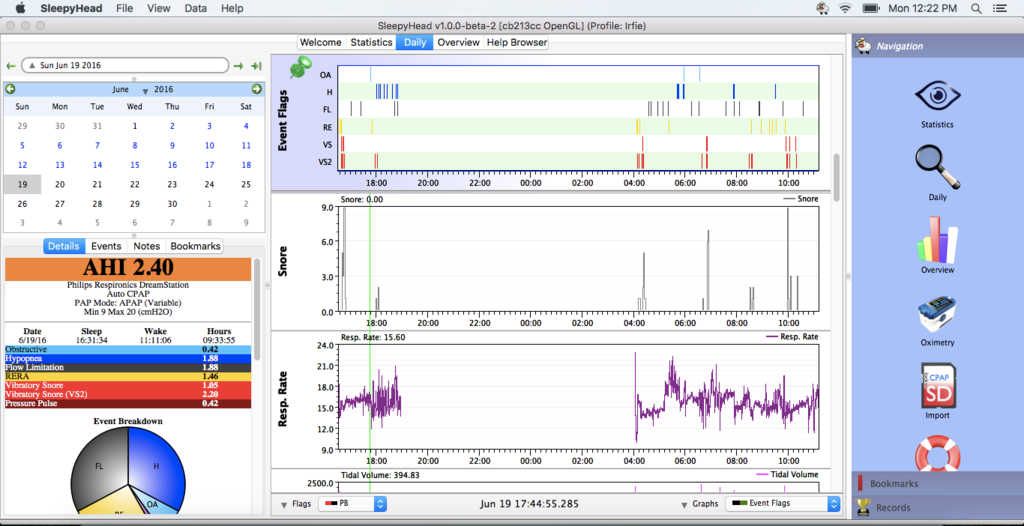This screenshot has width=1024, height=526.
Task: Click the sheep icon in Navigation header
Action: 864,46
